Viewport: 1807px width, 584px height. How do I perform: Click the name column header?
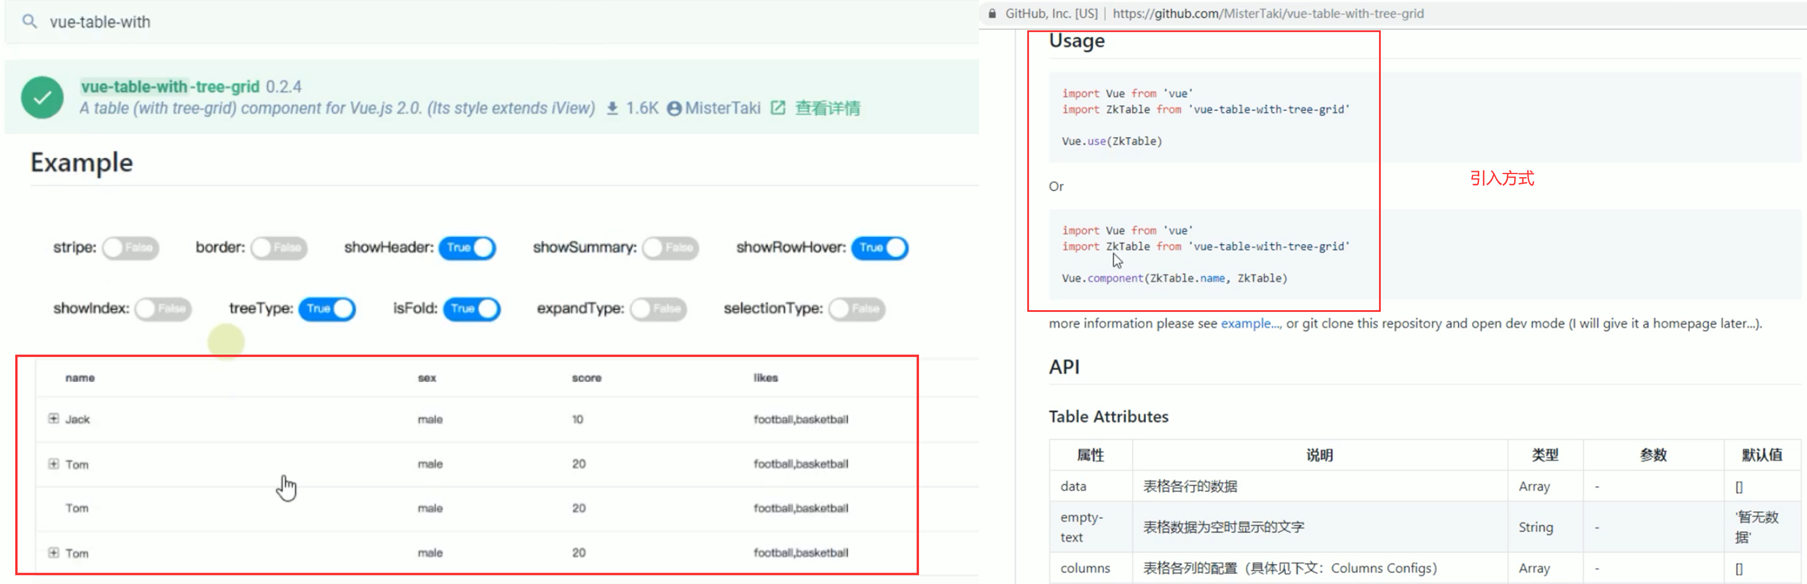tap(80, 378)
